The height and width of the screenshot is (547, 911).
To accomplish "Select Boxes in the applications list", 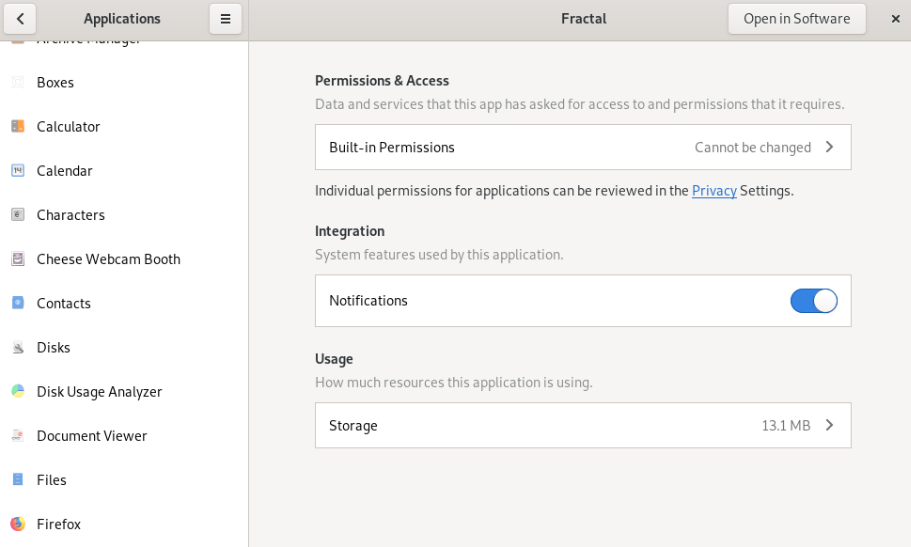I will (x=55, y=82).
